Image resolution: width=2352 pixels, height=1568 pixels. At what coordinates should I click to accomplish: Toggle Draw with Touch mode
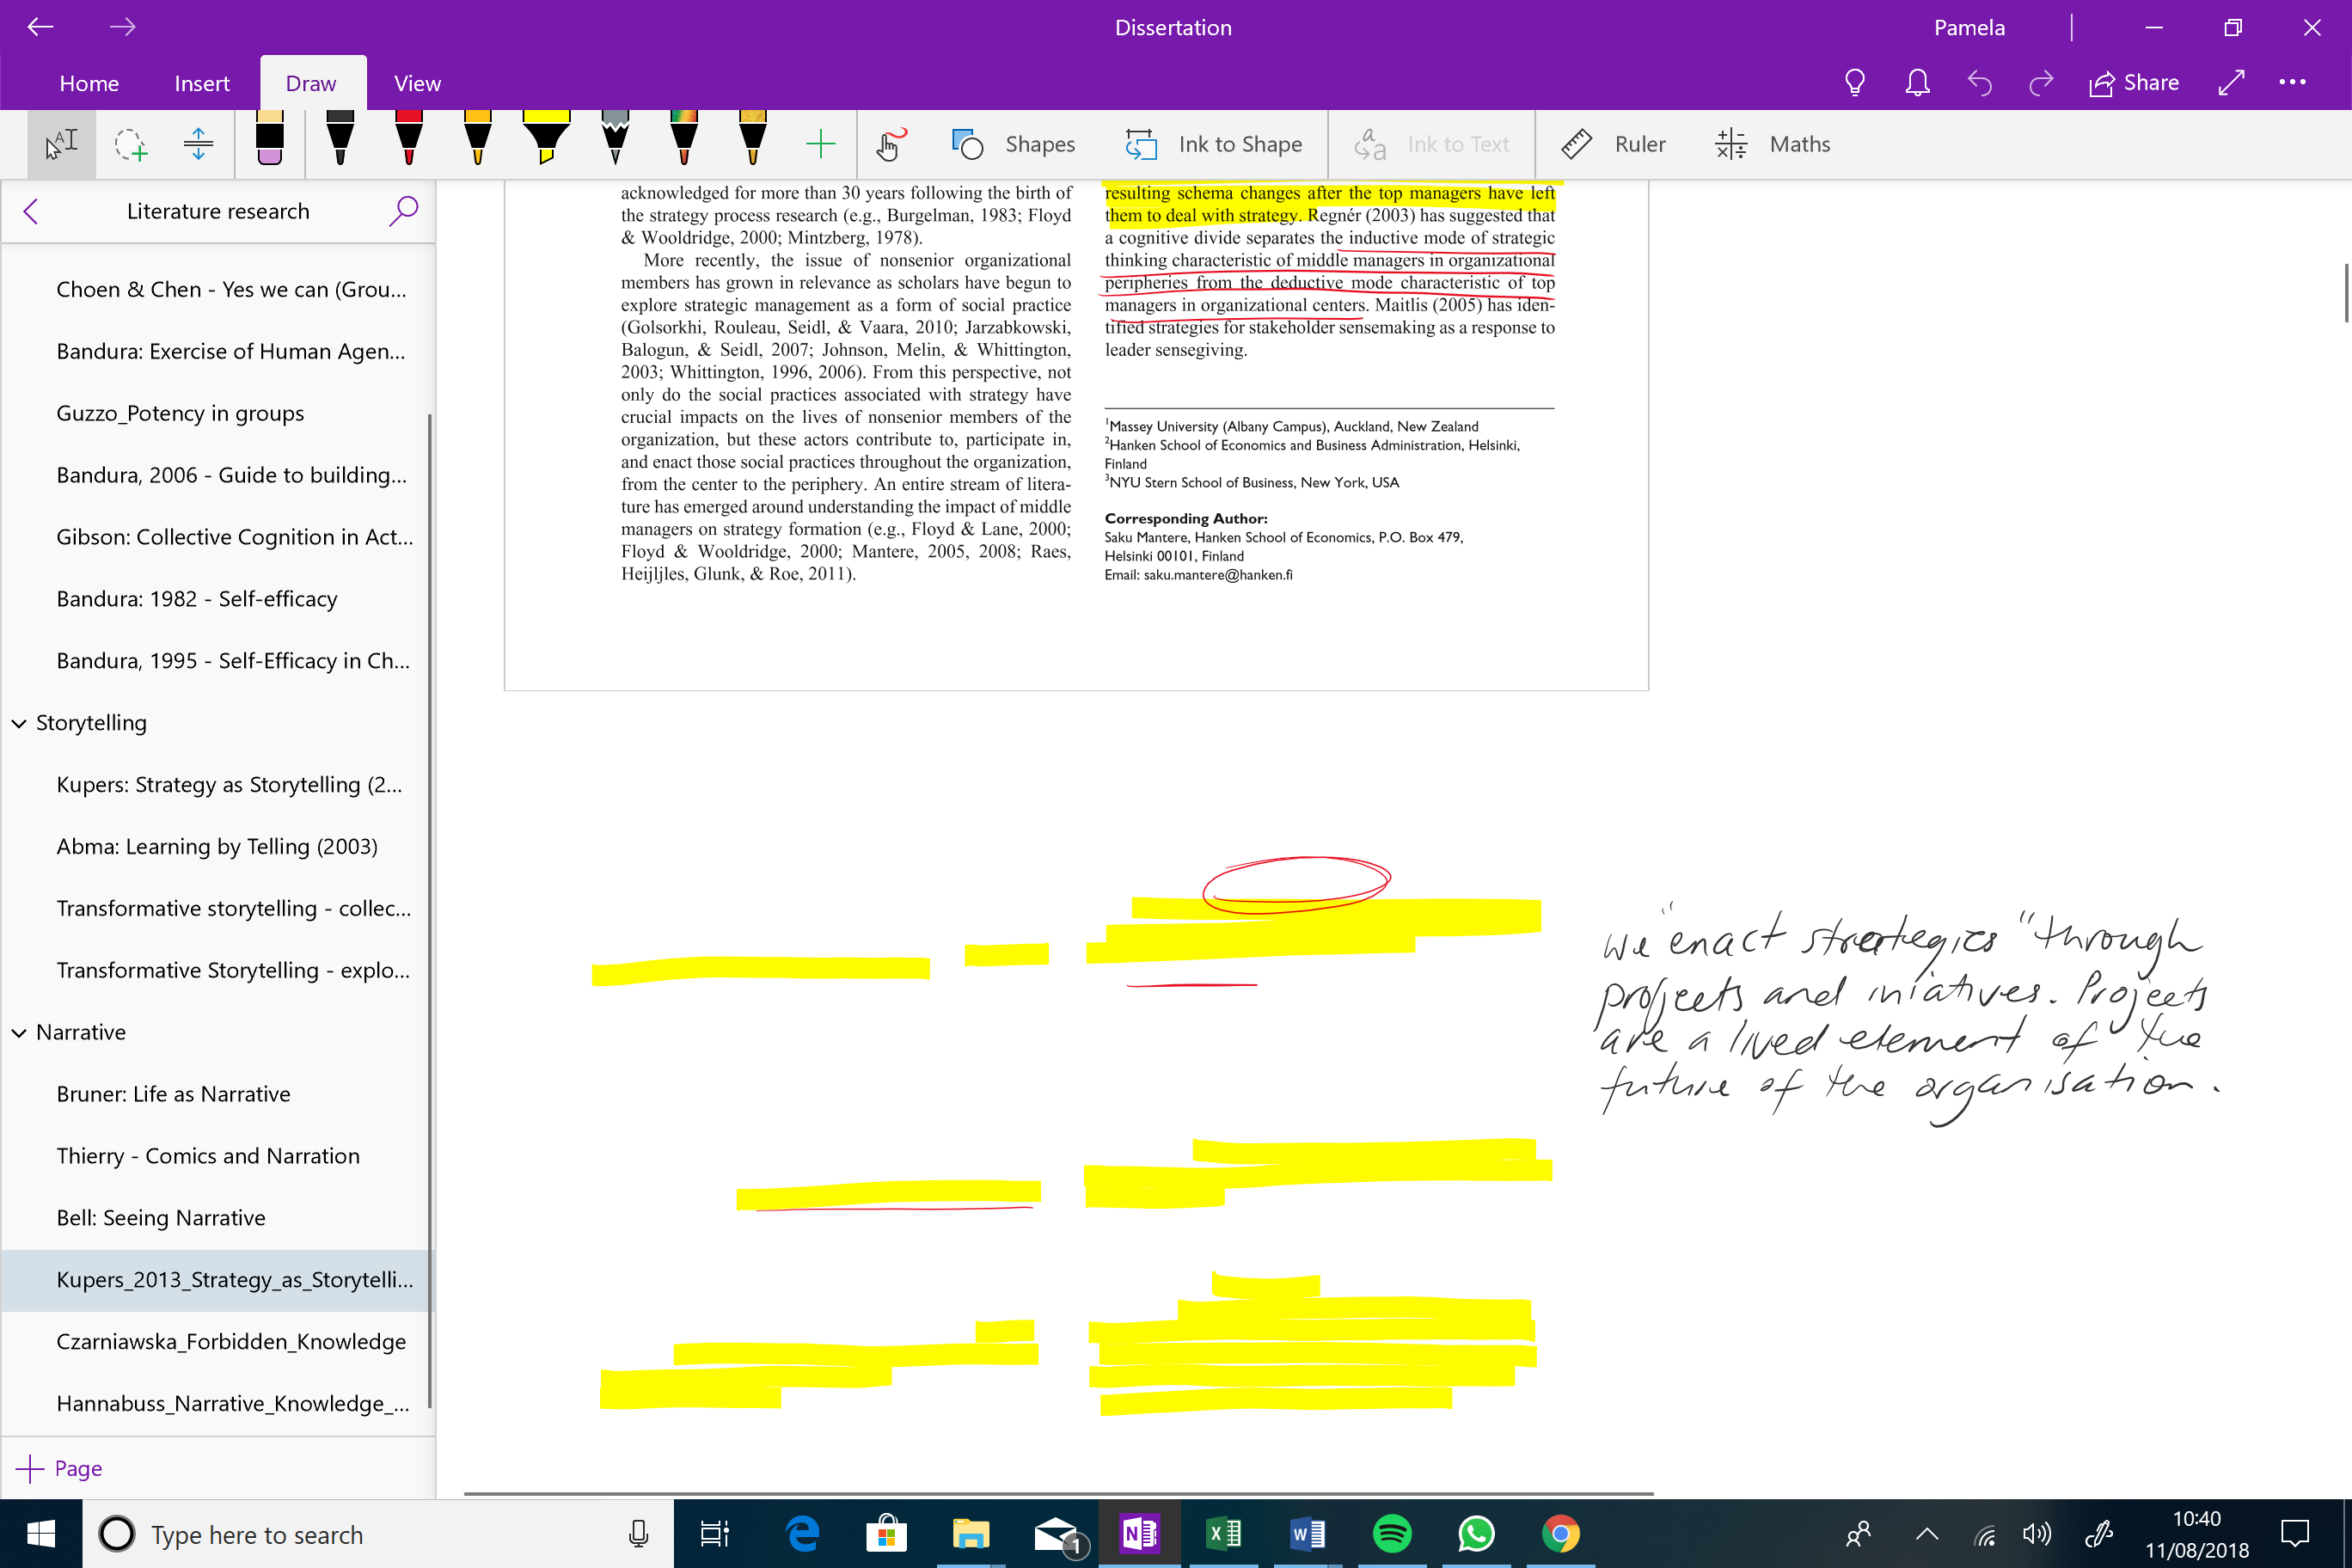[x=890, y=144]
